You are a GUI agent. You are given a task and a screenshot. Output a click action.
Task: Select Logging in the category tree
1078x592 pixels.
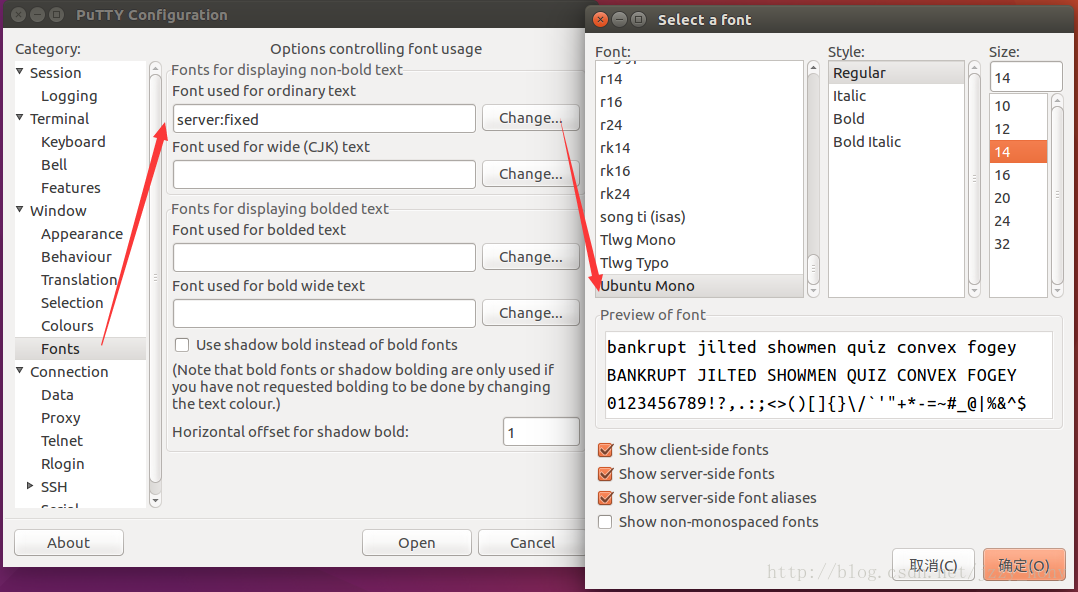pos(69,96)
